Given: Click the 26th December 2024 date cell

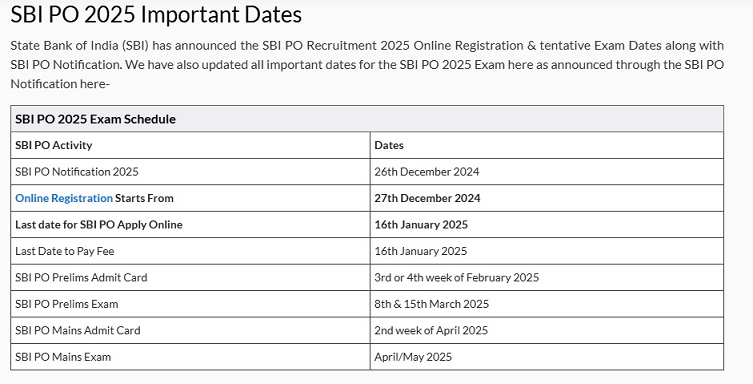Looking at the screenshot, I should (547, 172).
